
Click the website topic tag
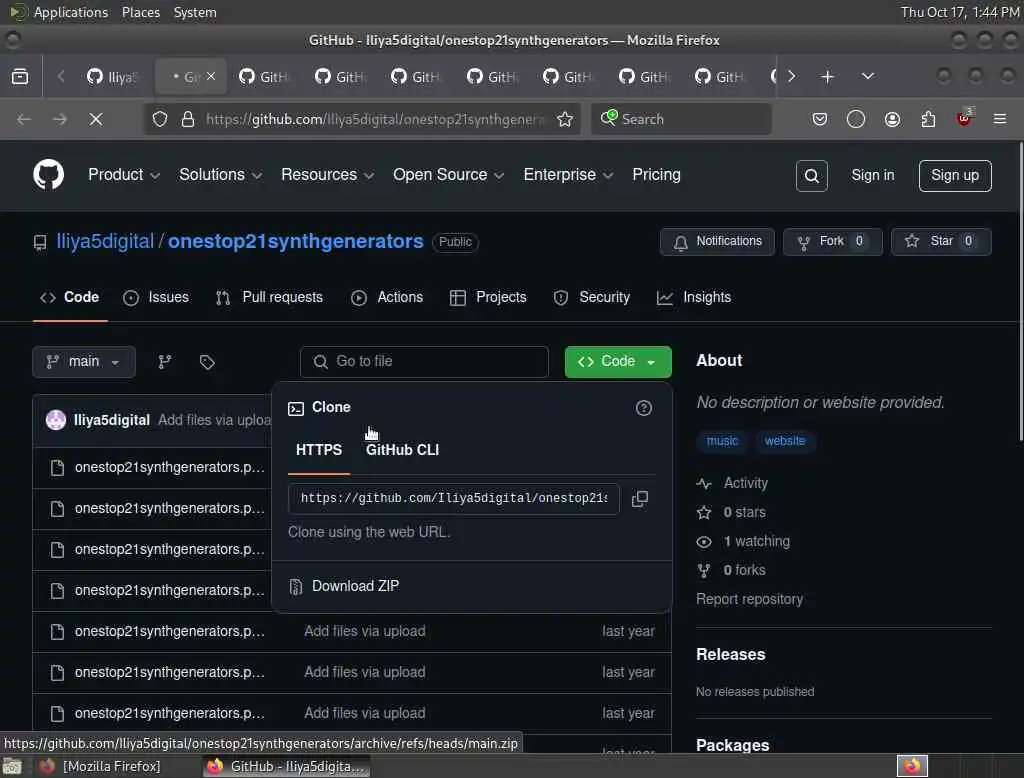tap(785, 441)
